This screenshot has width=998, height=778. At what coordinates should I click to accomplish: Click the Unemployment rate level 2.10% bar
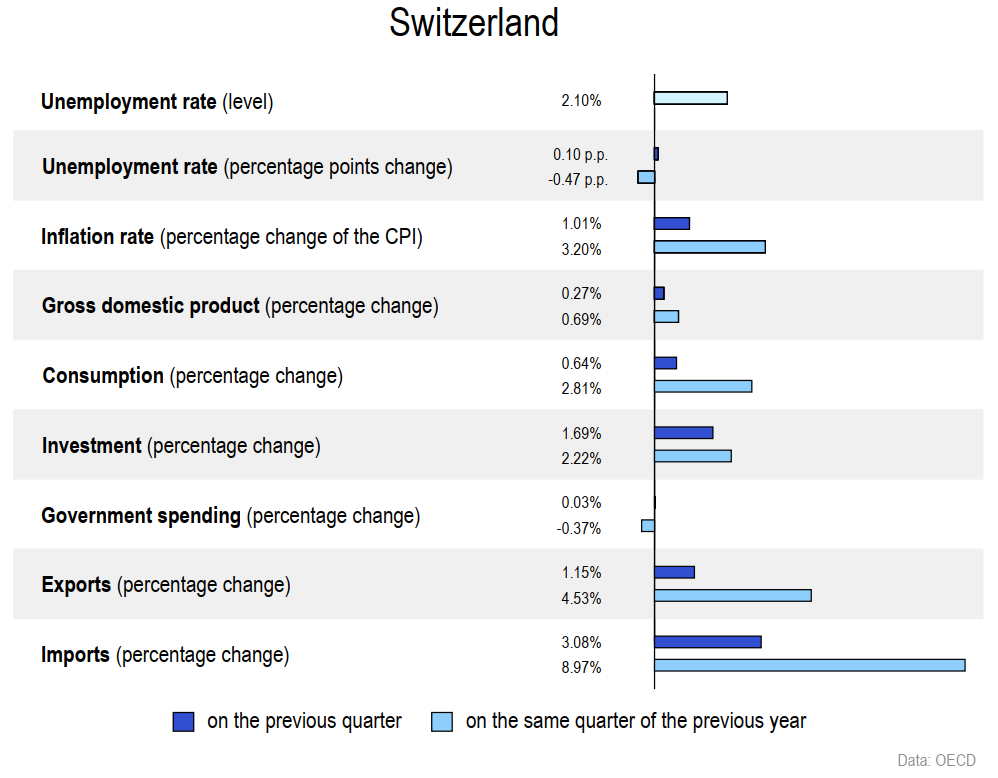[690, 98]
